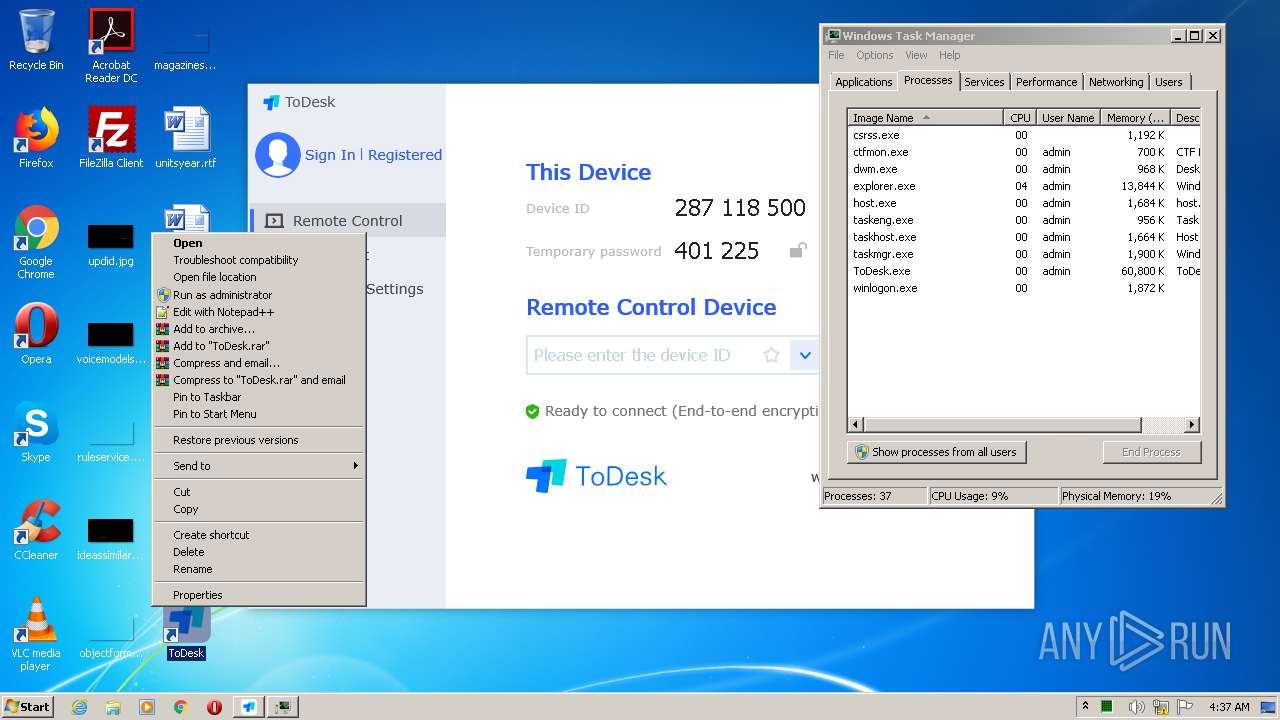Click the lock icon beside temporary password

[x=798, y=250]
